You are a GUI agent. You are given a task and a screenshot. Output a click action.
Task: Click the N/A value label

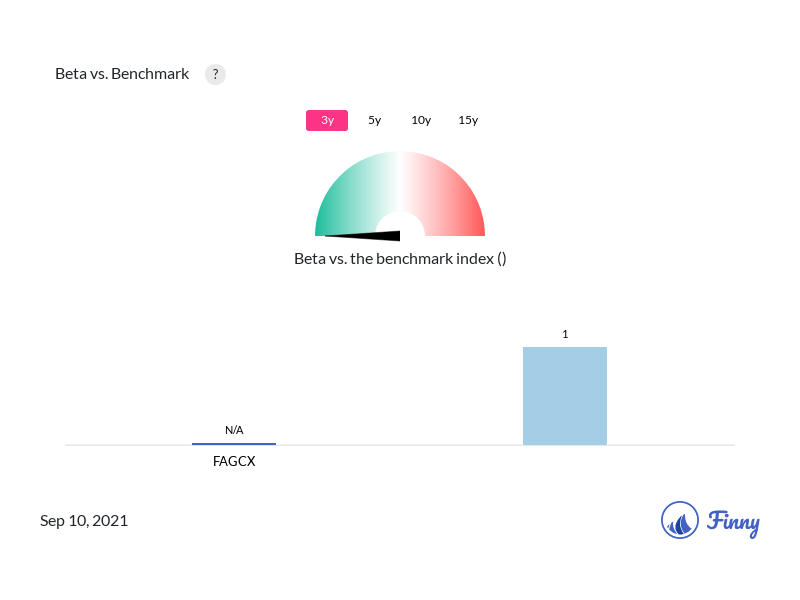pos(234,430)
